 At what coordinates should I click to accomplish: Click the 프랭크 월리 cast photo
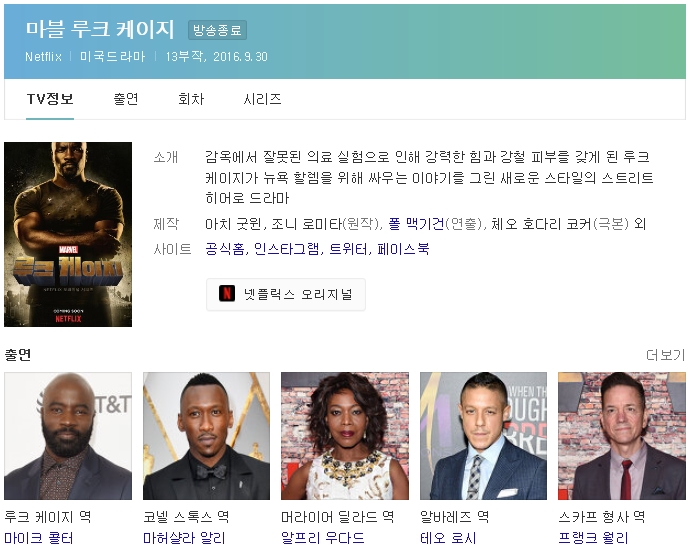[621, 436]
